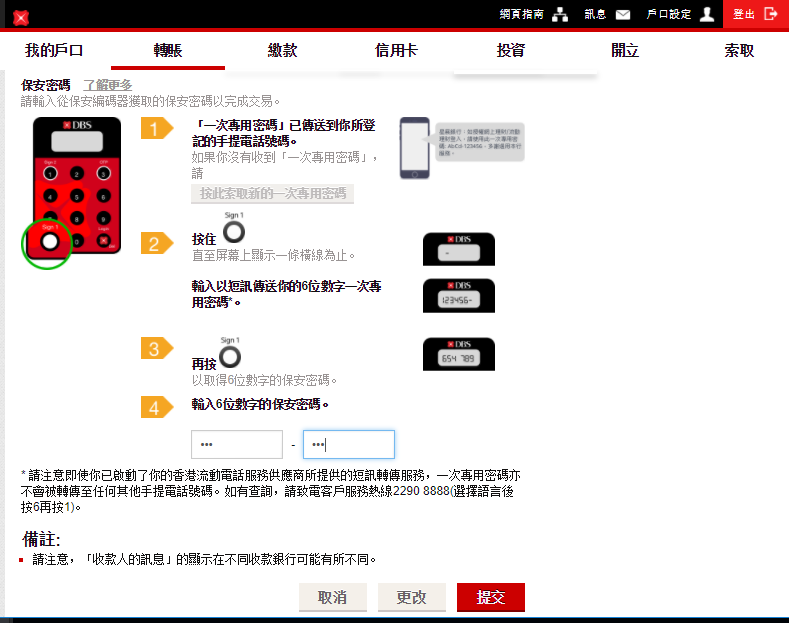Viewport: 789px width, 623px height.
Task: Open messages via the envelope icon
Action: coord(623,14)
